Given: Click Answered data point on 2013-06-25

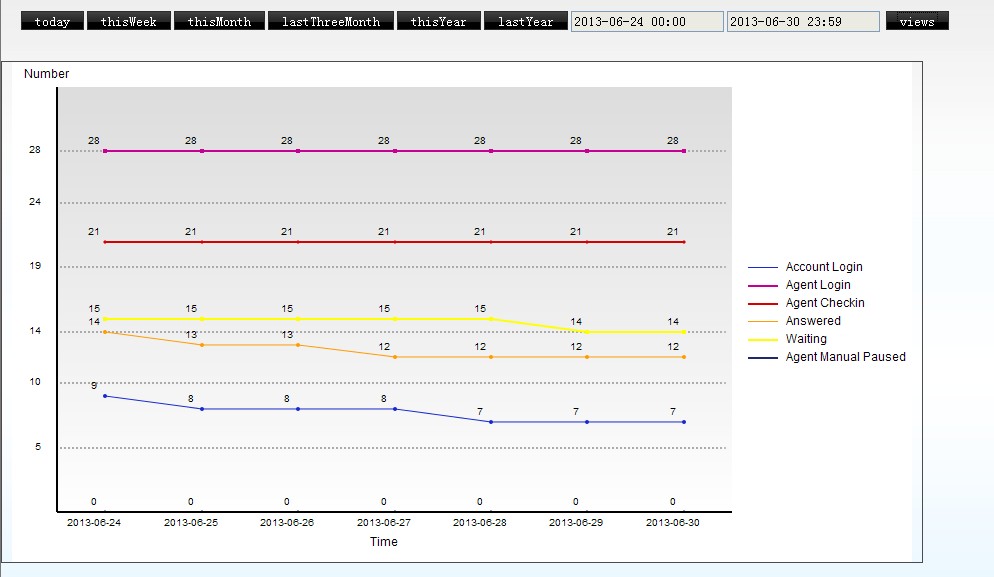Looking at the screenshot, I should pos(202,345).
